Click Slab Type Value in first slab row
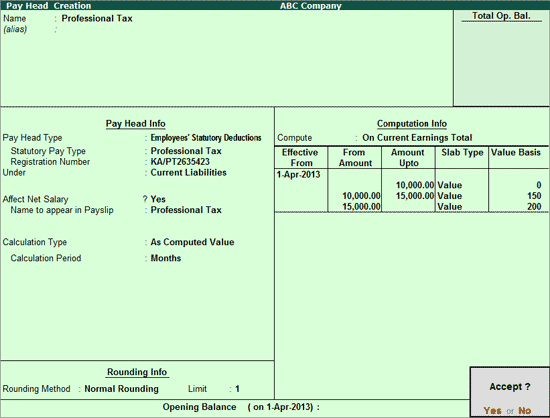 click(x=450, y=185)
